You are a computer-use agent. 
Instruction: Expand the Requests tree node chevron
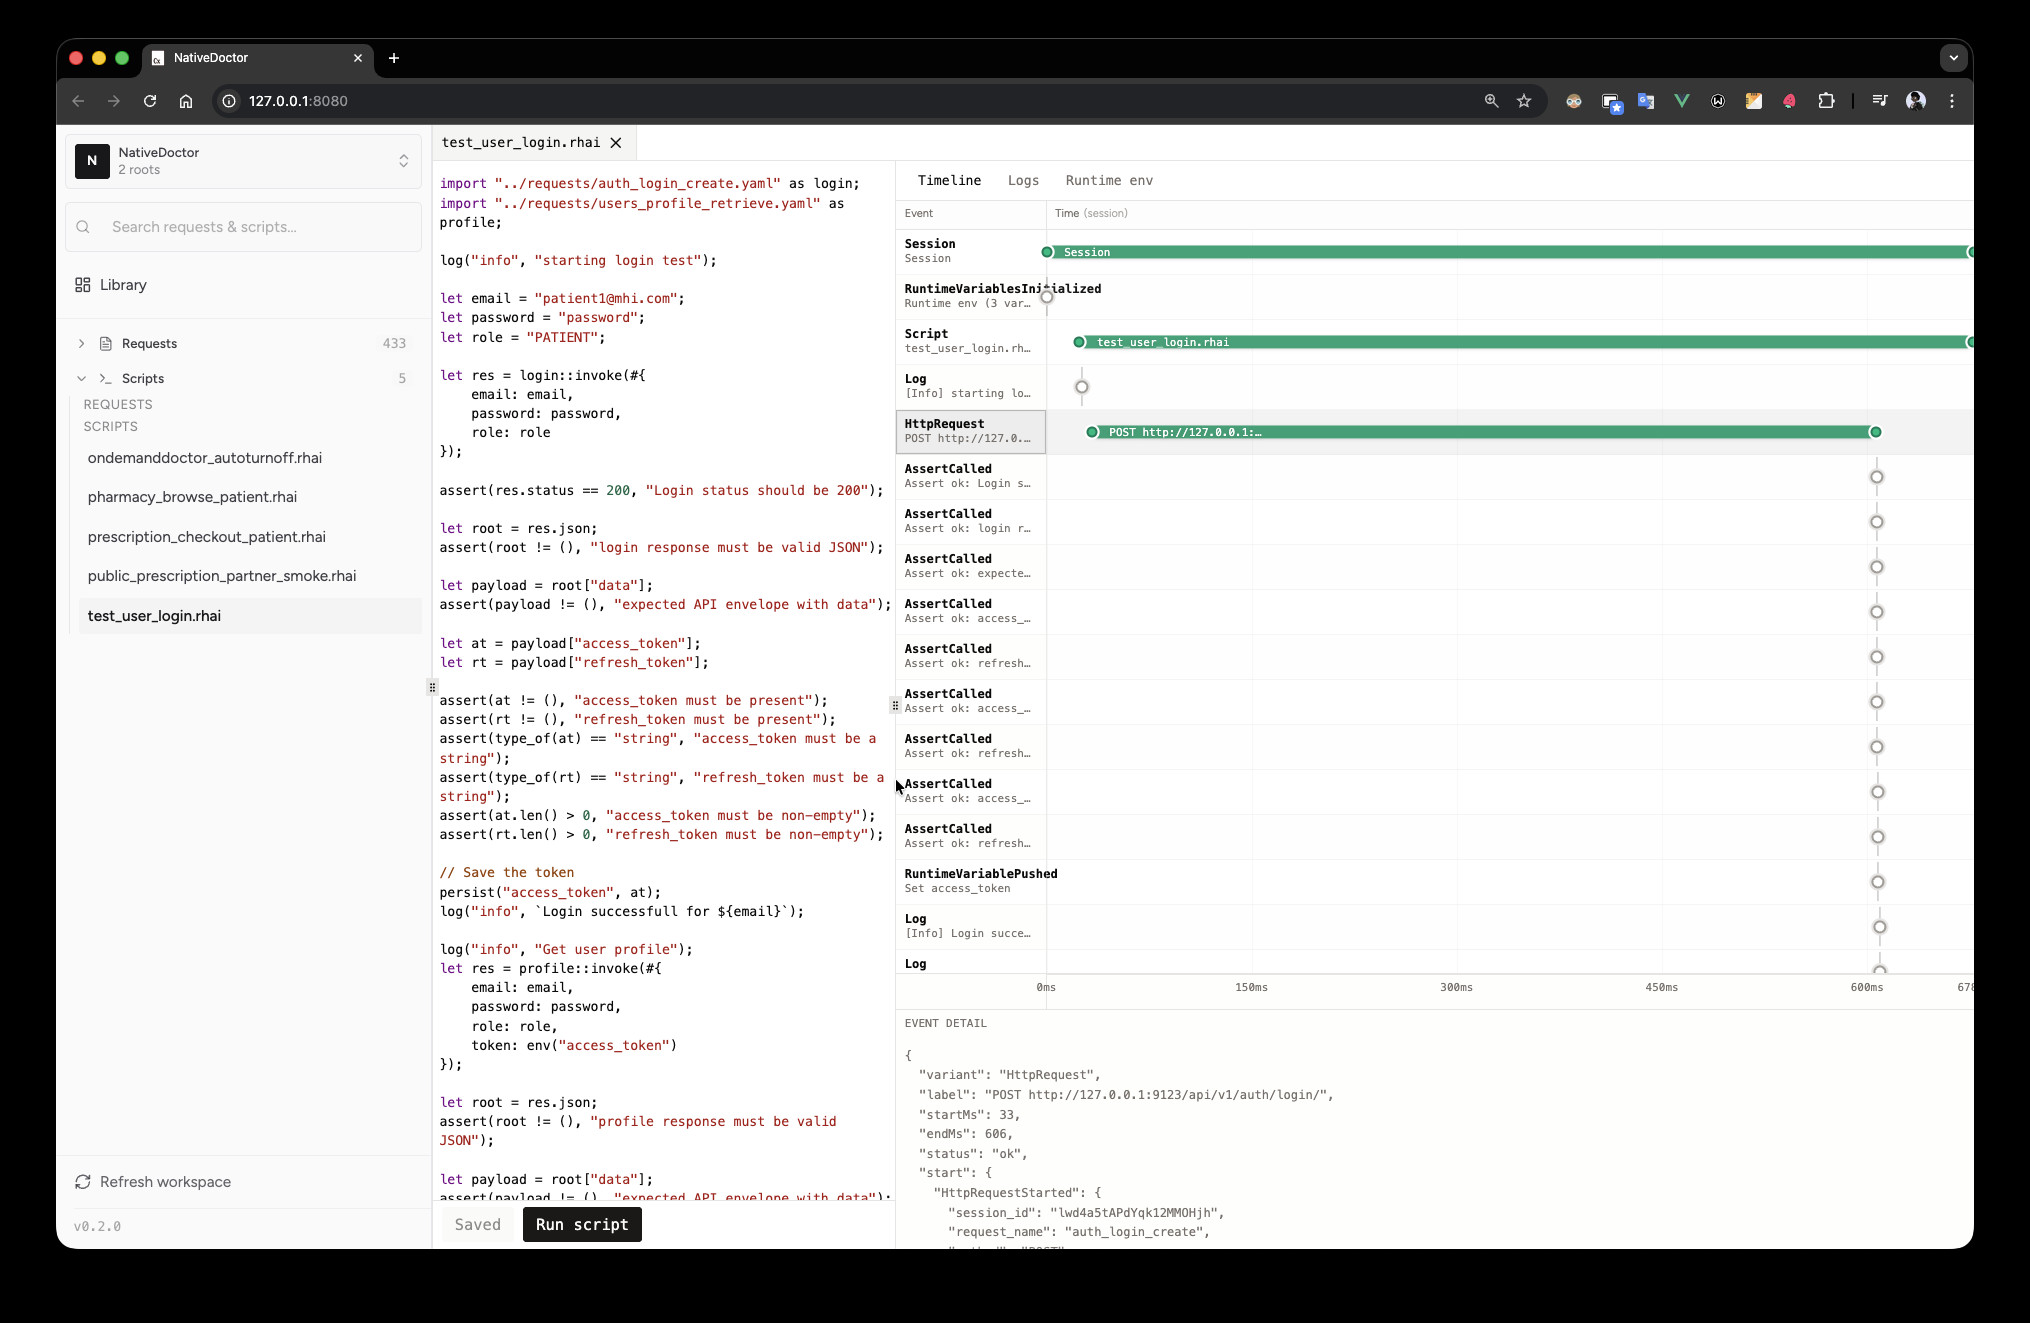[82, 343]
